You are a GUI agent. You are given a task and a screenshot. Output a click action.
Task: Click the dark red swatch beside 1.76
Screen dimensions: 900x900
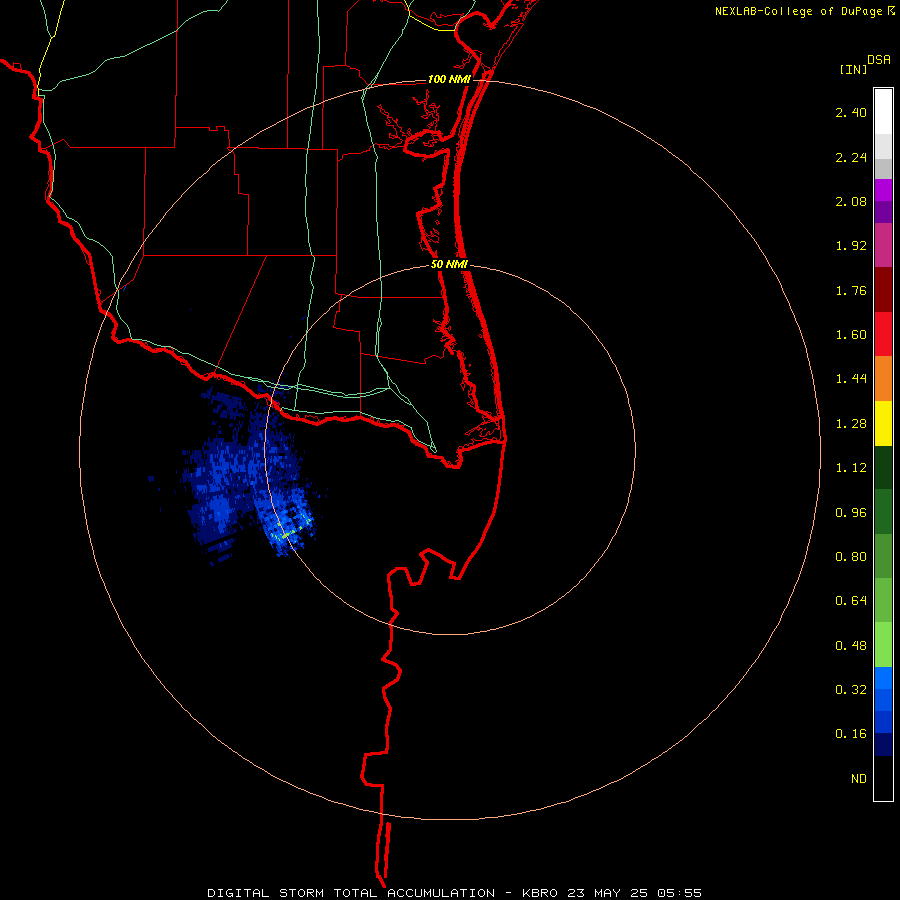tap(883, 290)
